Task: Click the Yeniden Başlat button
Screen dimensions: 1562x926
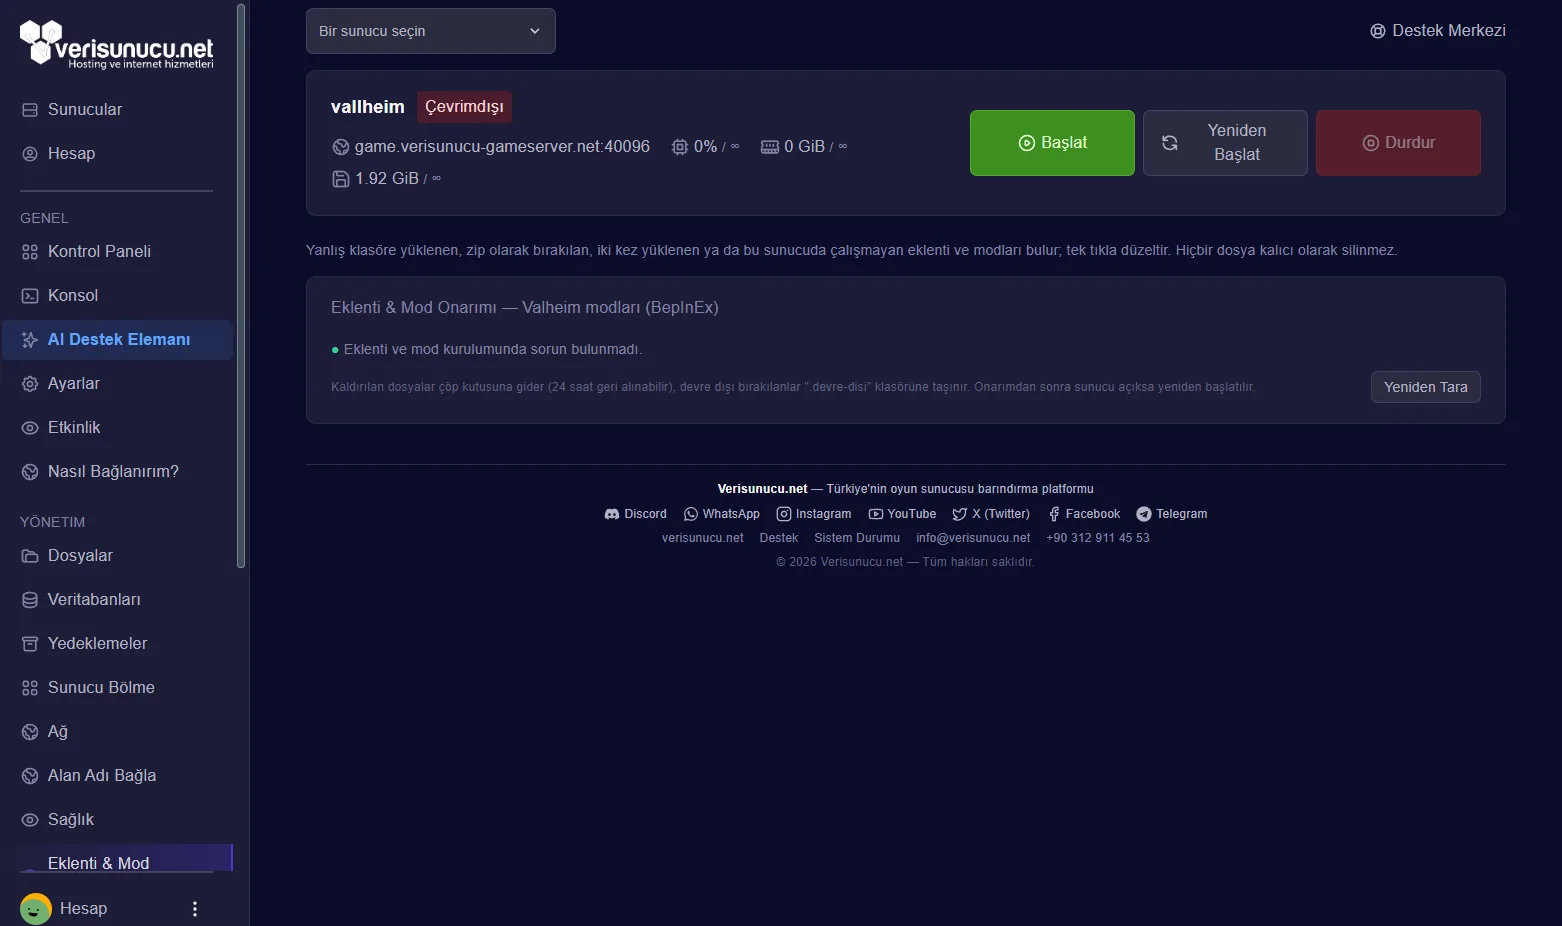Action: point(1225,143)
